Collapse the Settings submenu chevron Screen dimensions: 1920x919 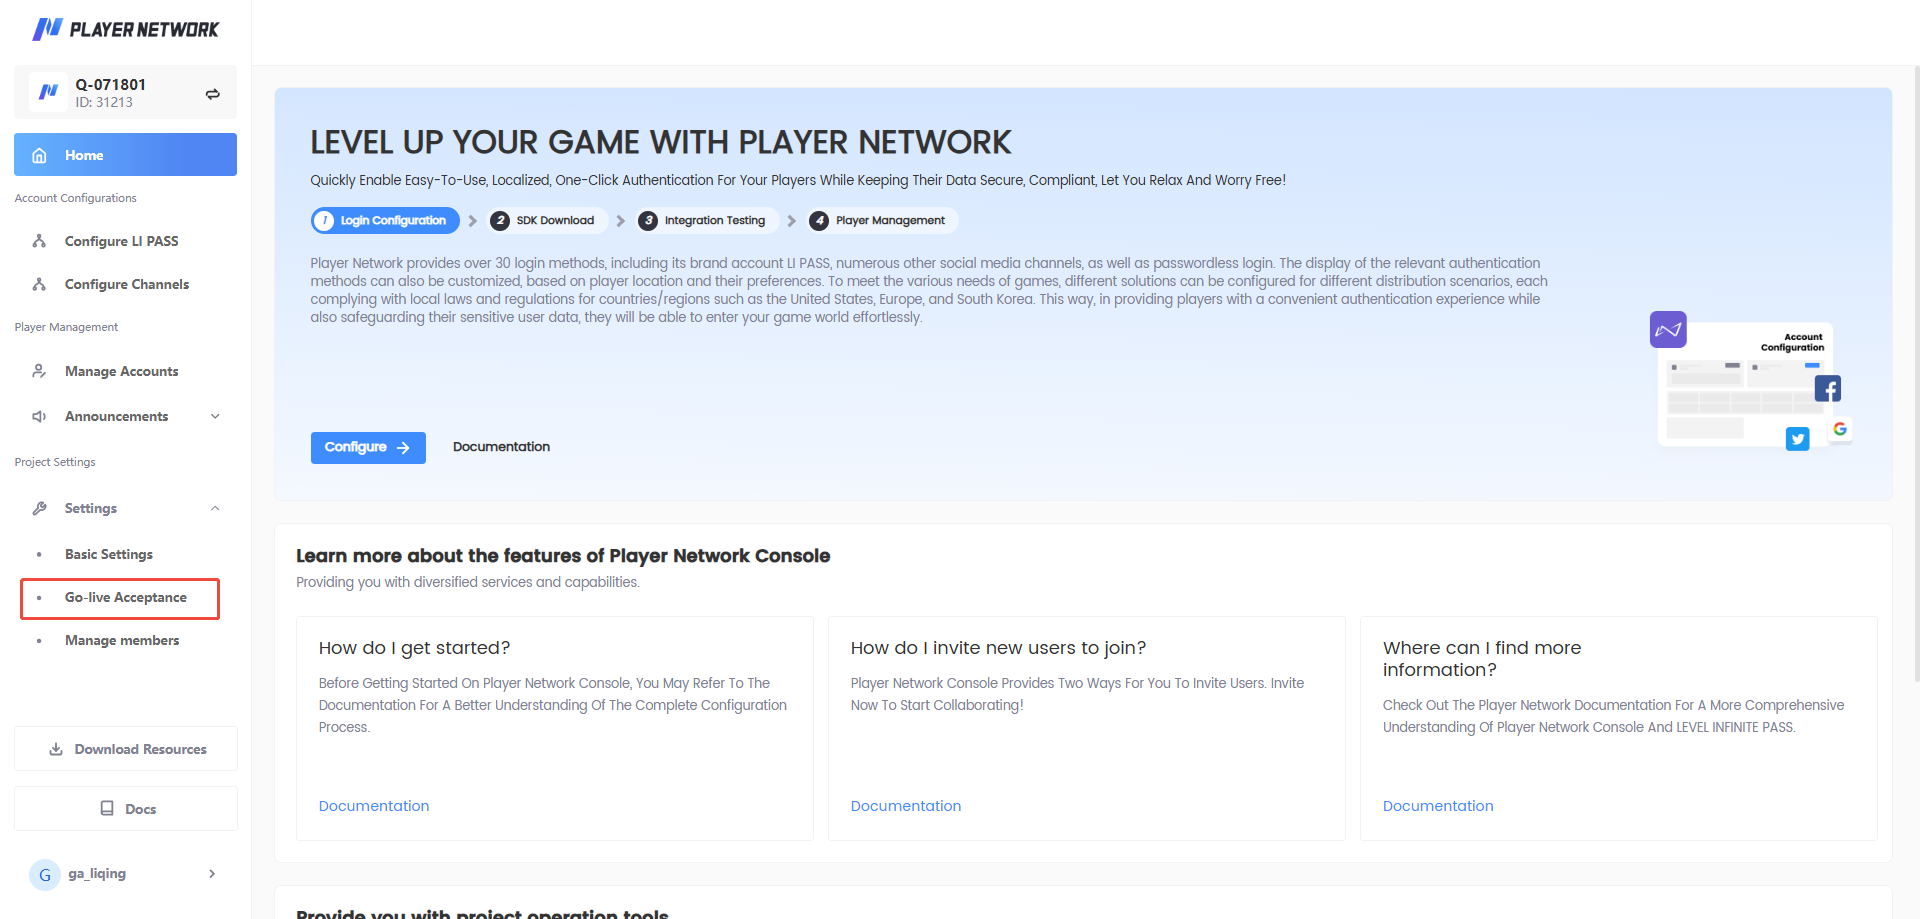[x=215, y=508]
